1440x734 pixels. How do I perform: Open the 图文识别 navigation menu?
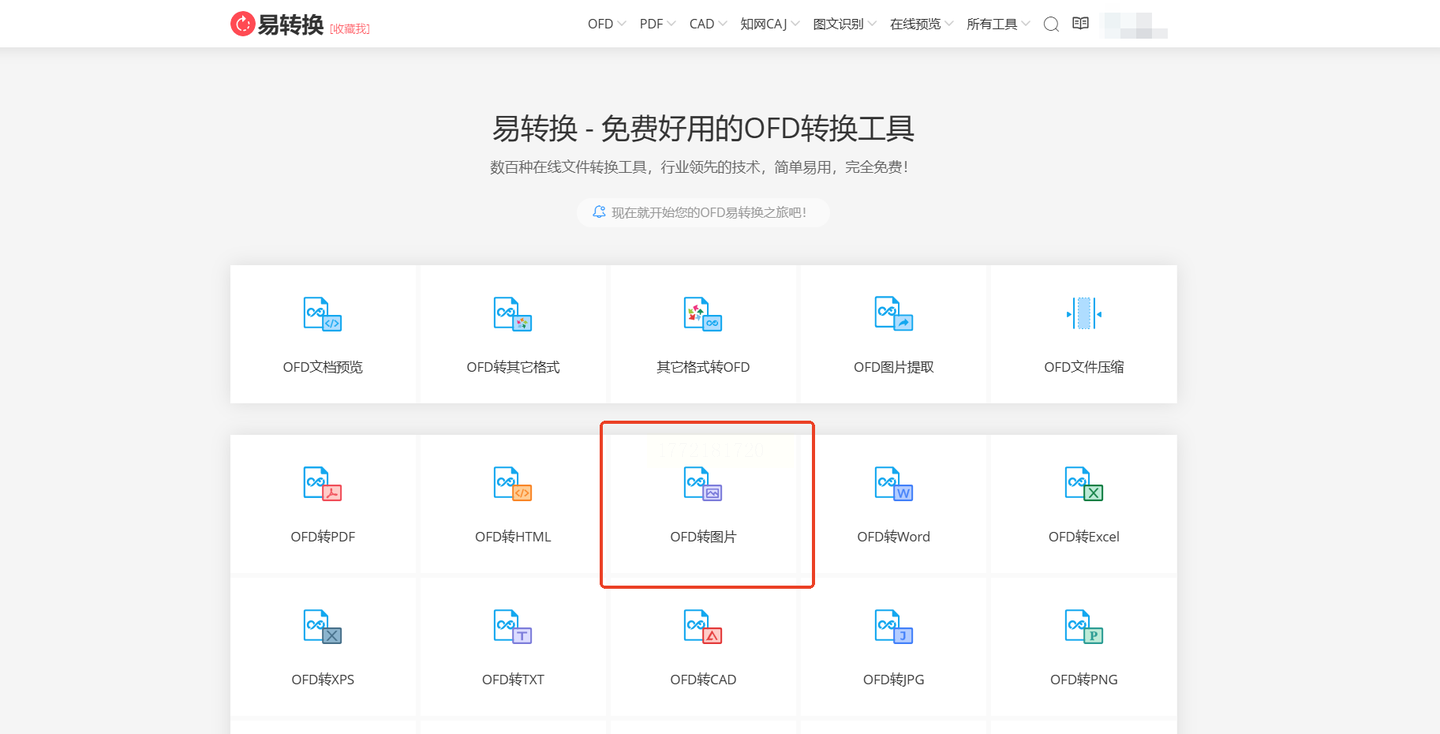tap(844, 24)
